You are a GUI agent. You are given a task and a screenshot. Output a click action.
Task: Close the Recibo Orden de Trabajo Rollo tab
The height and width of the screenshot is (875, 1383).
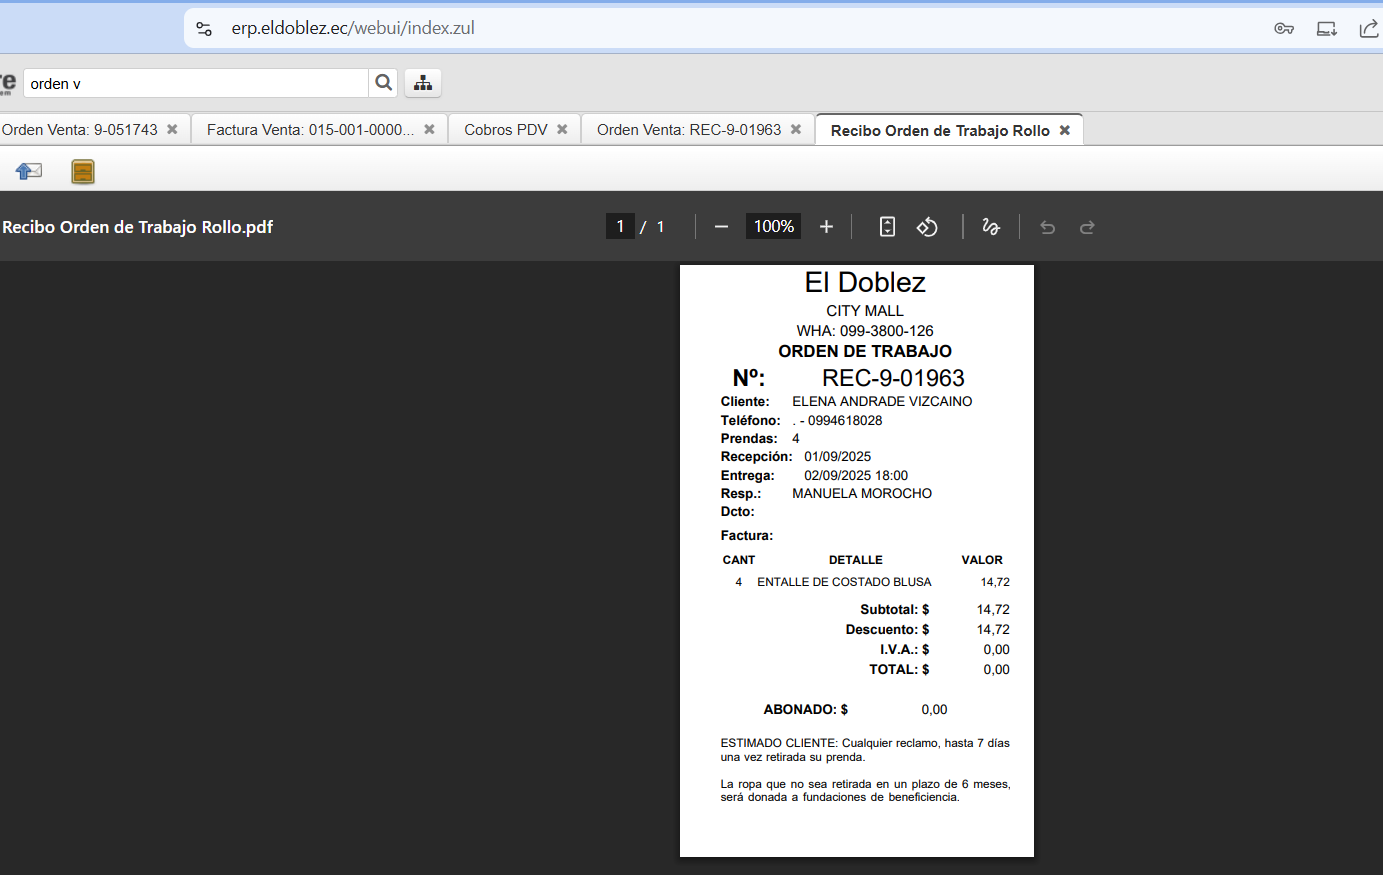point(1065,131)
